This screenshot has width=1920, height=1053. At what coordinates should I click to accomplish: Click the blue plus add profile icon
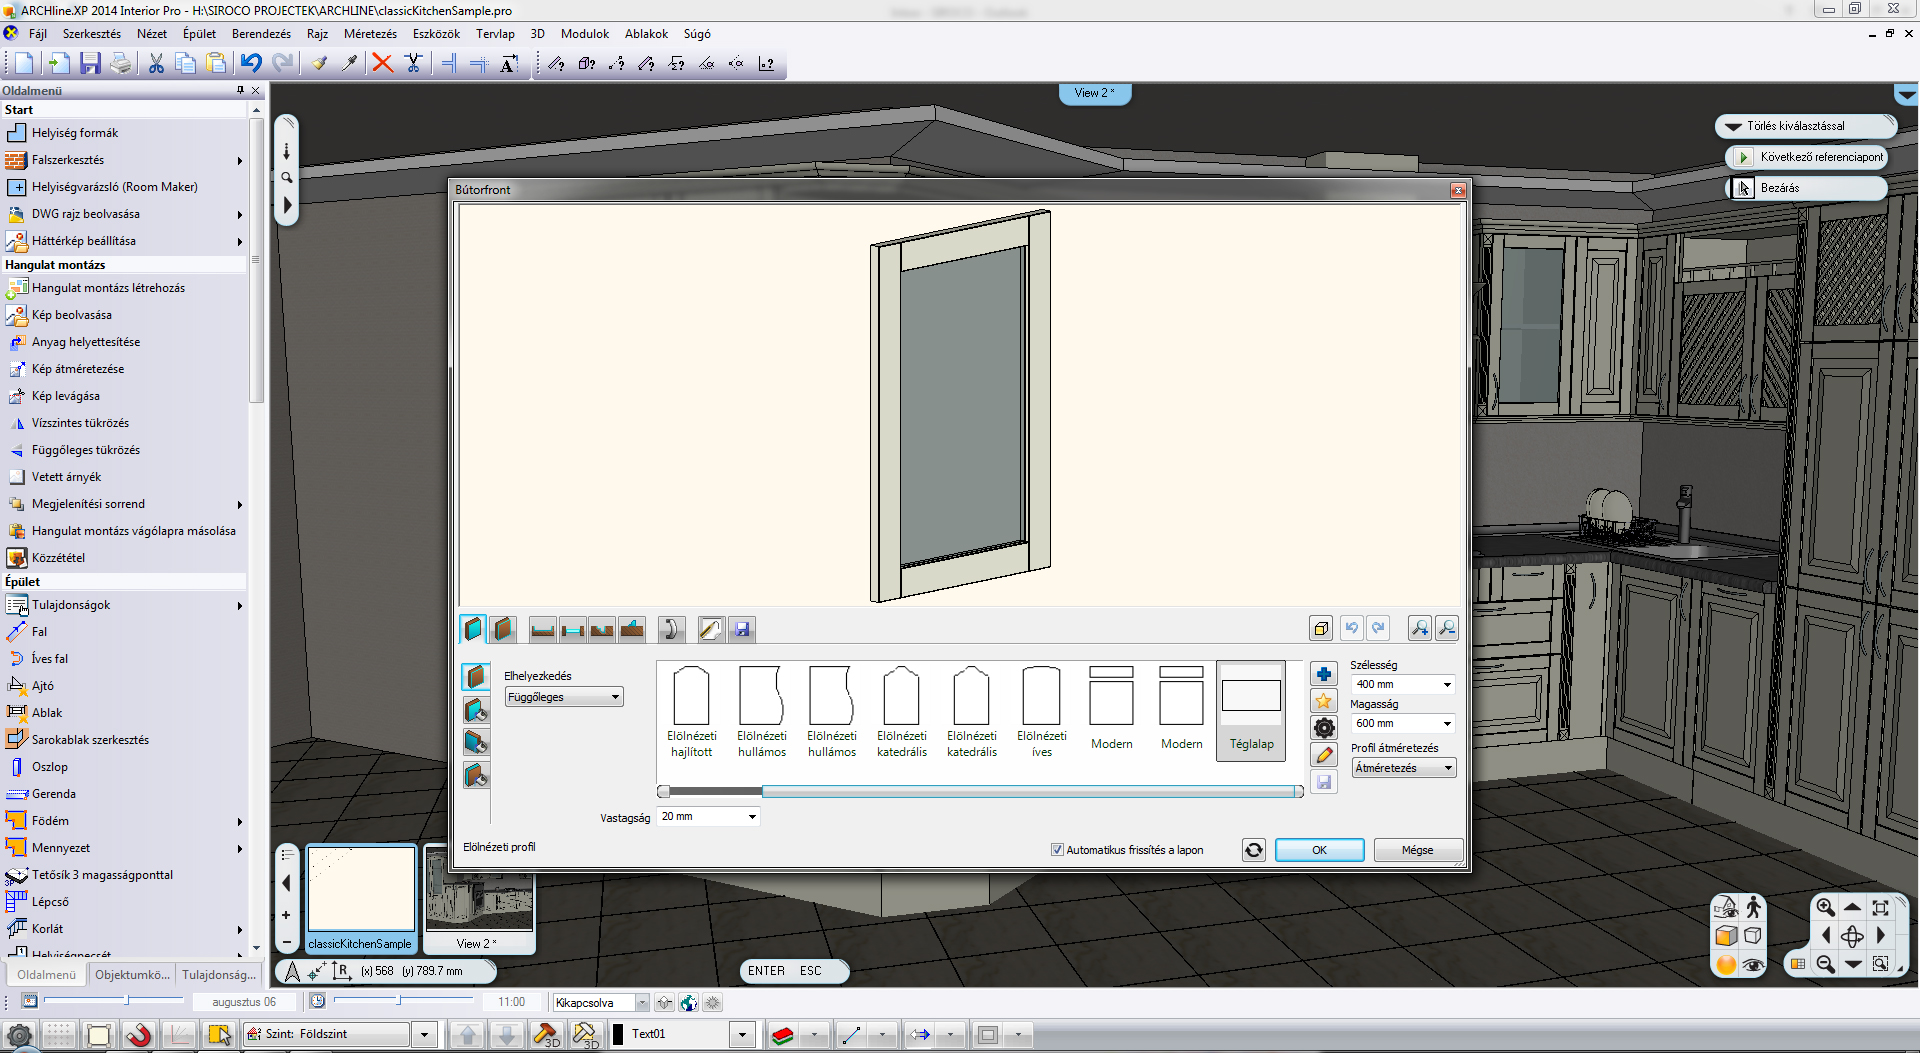point(1324,674)
